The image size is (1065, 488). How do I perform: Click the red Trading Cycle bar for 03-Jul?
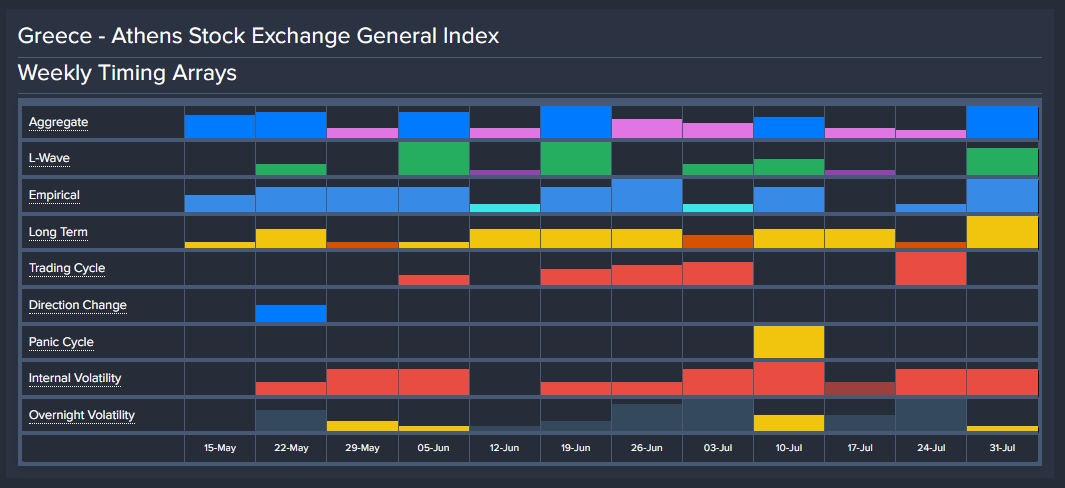[718, 273]
